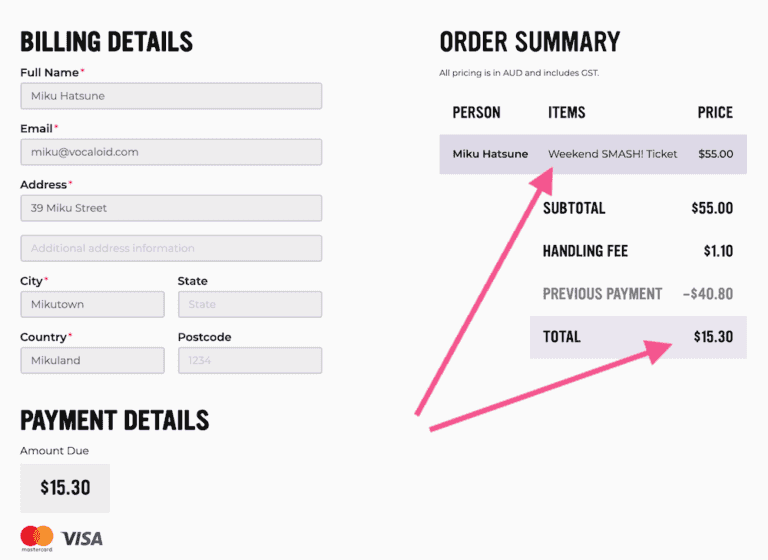Select the Weekend SMASH! Ticket item
Viewport: 768px width, 560px height.
pos(613,154)
